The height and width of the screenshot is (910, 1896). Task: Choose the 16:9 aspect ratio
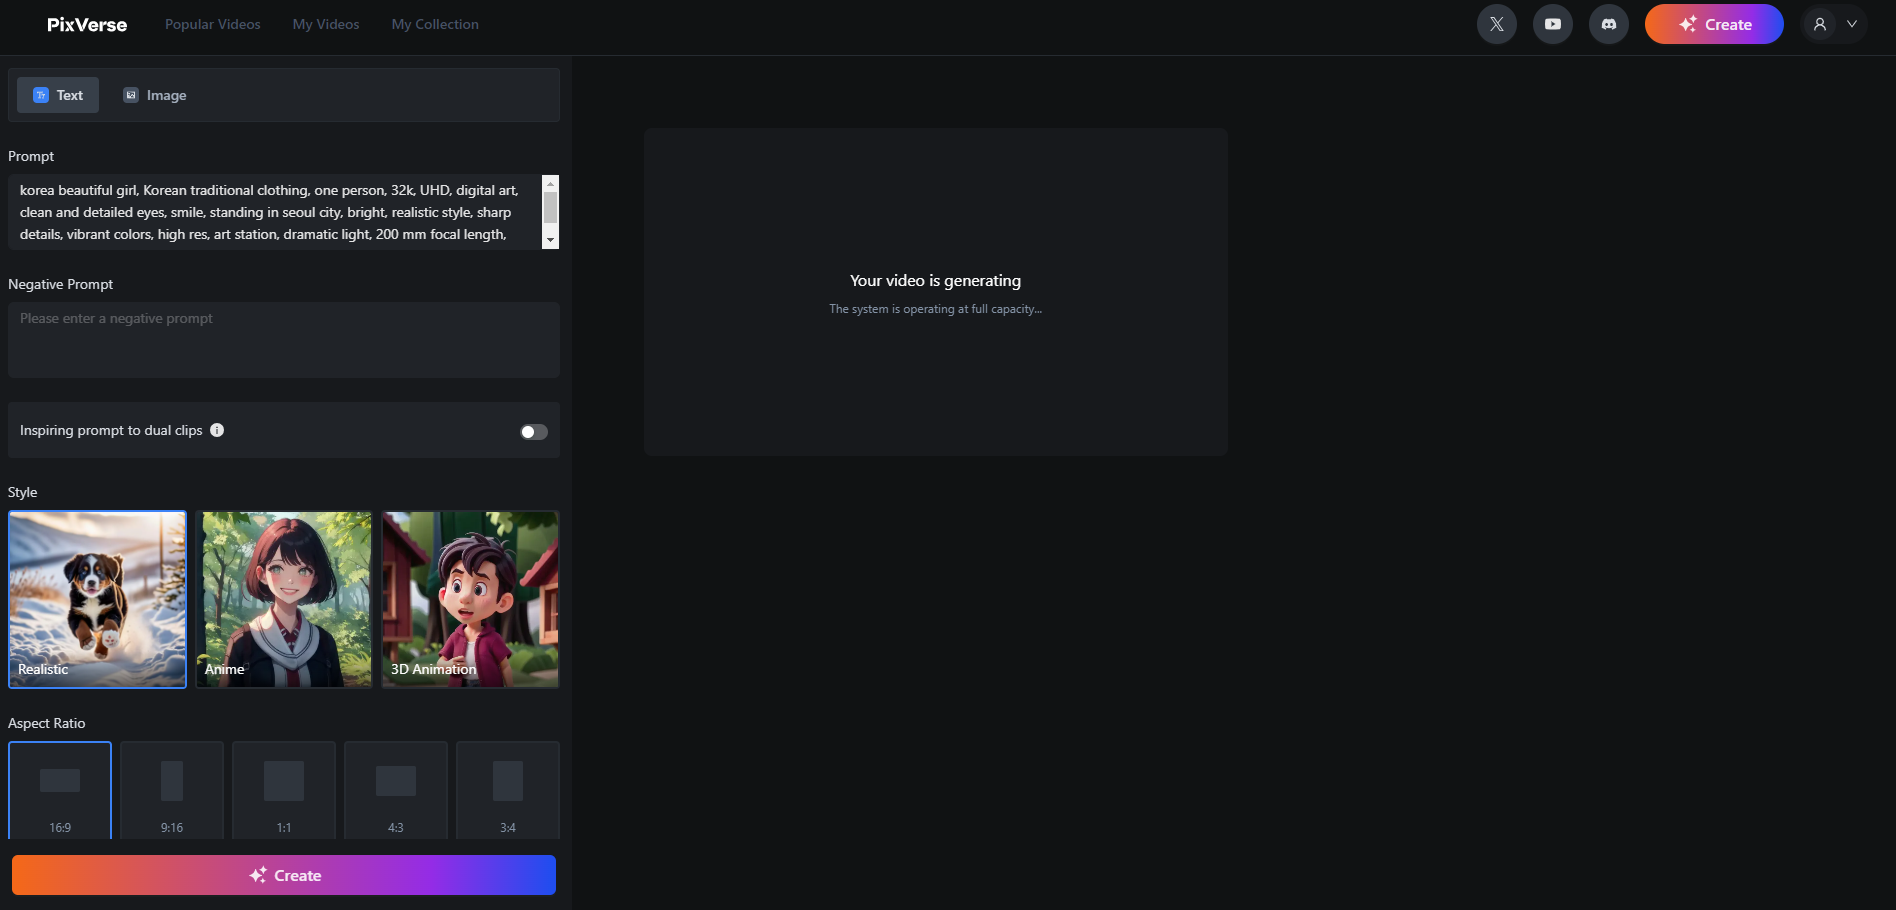click(x=60, y=790)
